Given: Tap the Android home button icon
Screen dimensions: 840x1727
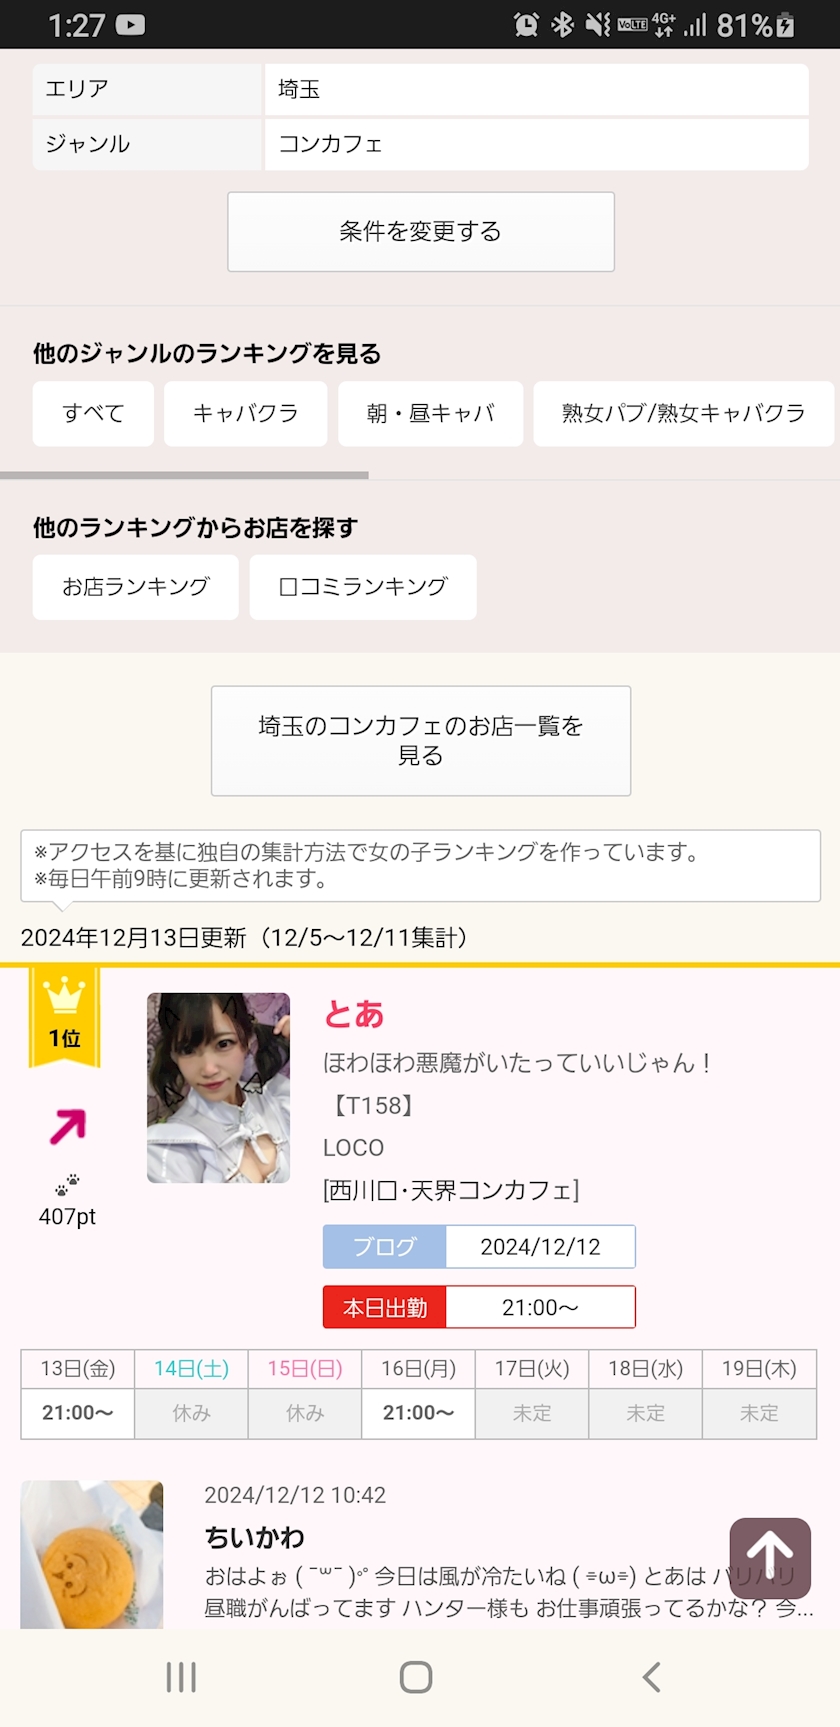Looking at the screenshot, I should pos(416,1676).
